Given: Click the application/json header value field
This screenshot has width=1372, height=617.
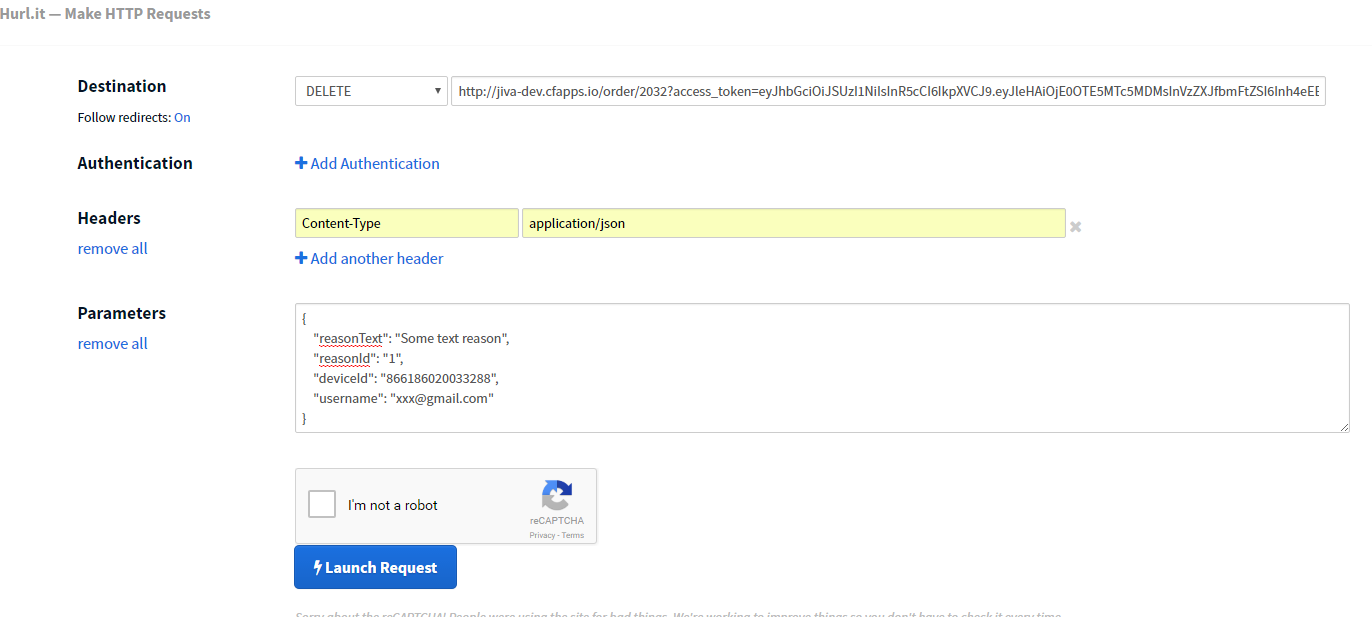Looking at the screenshot, I should point(793,223).
